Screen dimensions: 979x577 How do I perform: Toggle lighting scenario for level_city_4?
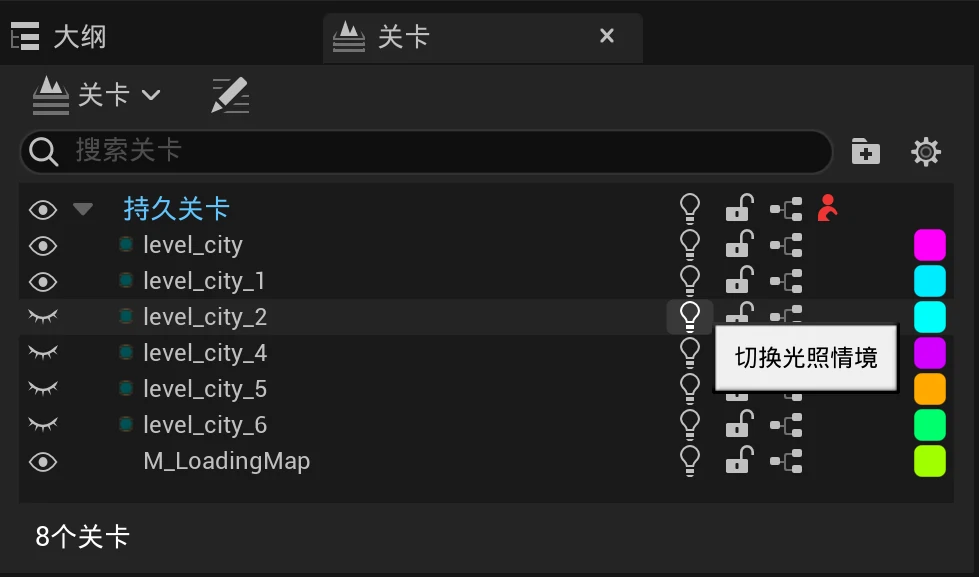[690, 353]
